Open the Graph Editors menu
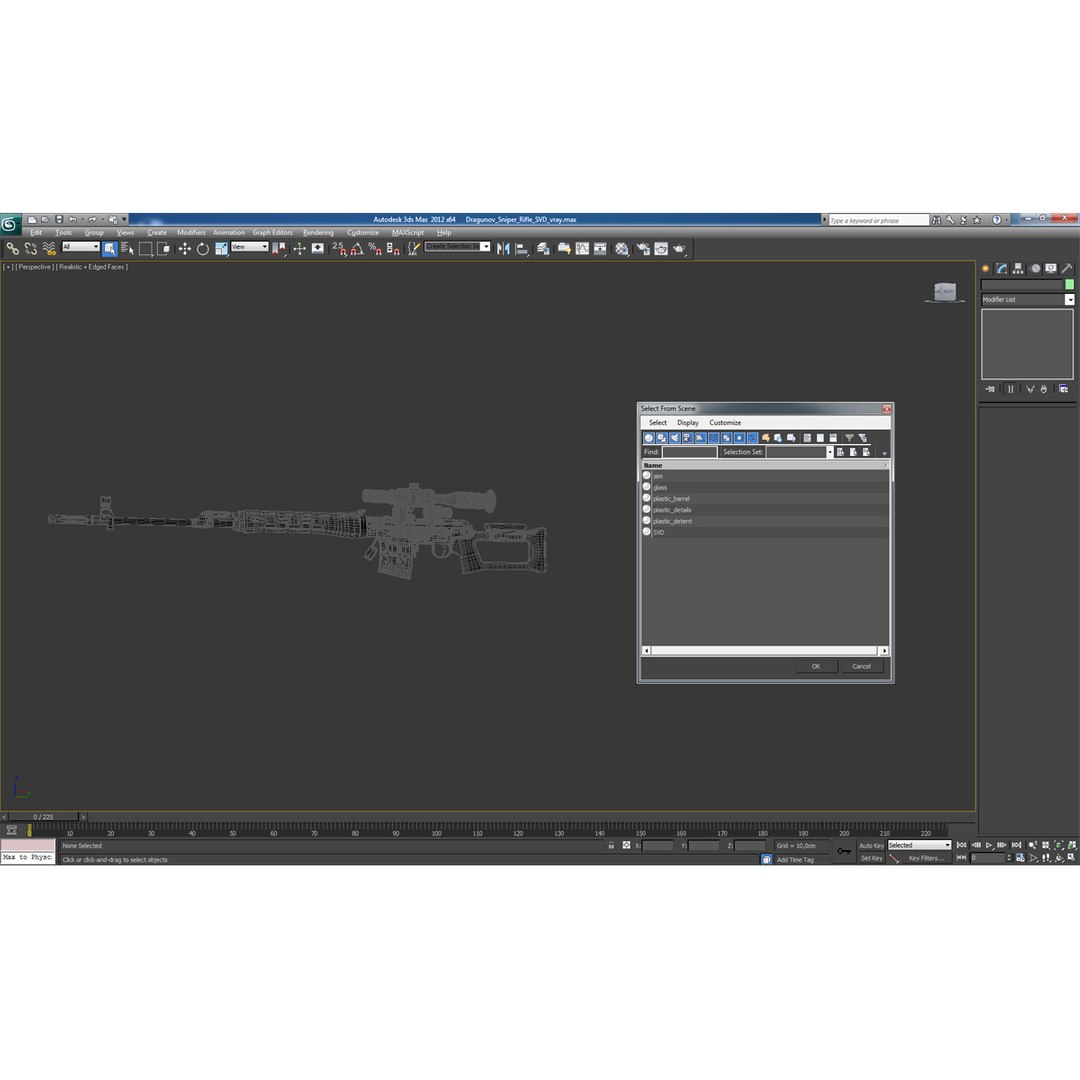 click(272, 233)
